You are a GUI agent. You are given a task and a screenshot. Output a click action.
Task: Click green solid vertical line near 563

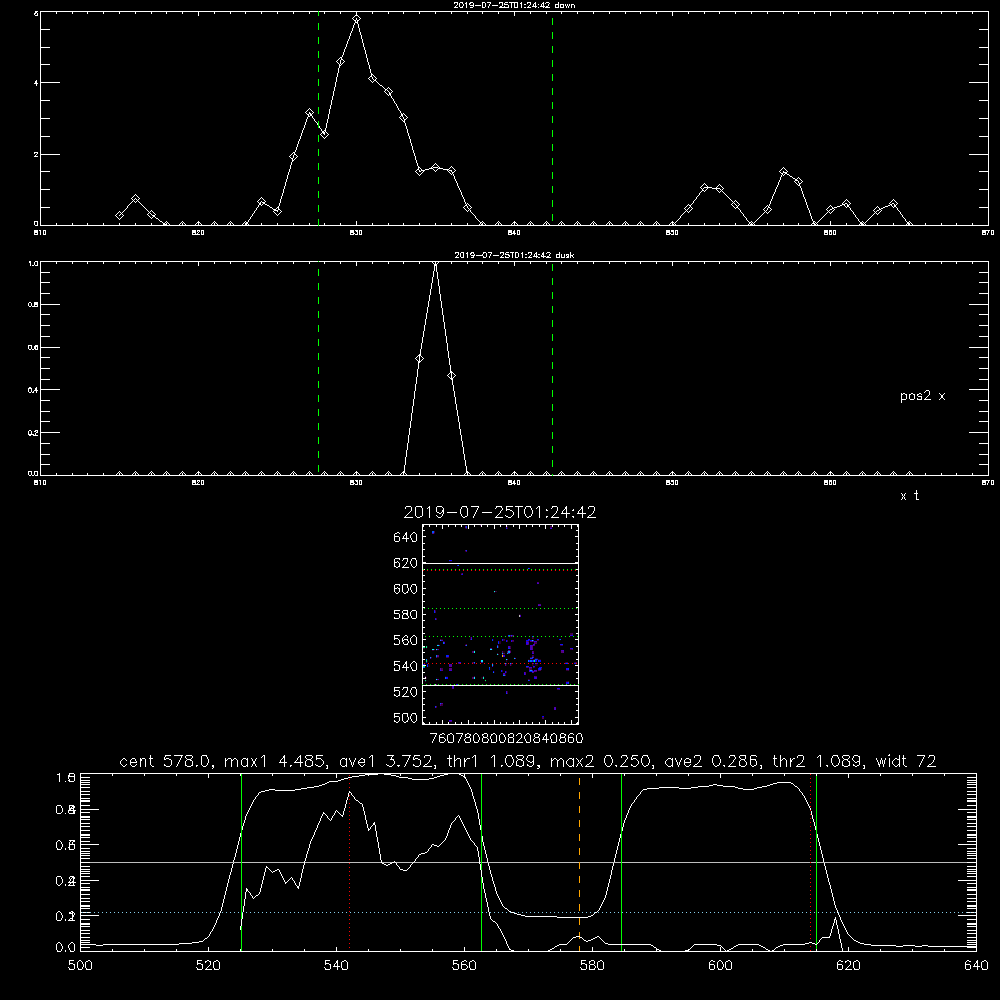coord(482,862)
